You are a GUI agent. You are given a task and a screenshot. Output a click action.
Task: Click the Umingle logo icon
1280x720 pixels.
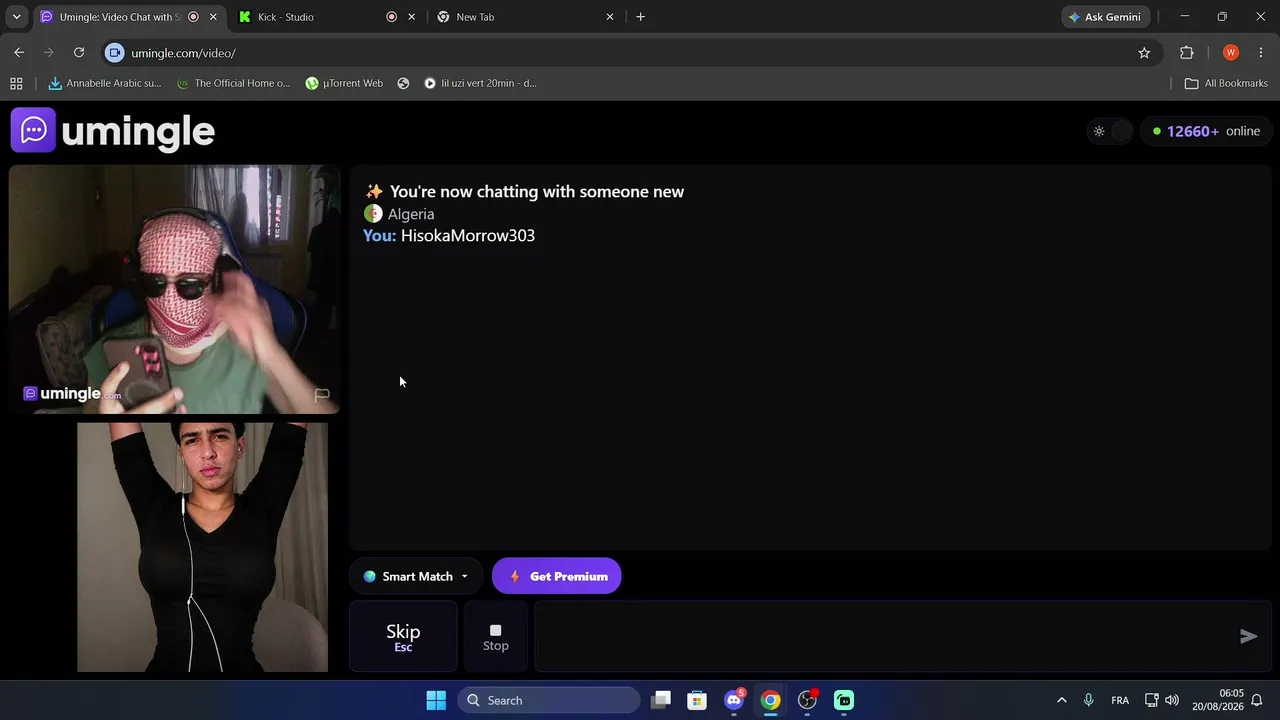click(33, 130)
